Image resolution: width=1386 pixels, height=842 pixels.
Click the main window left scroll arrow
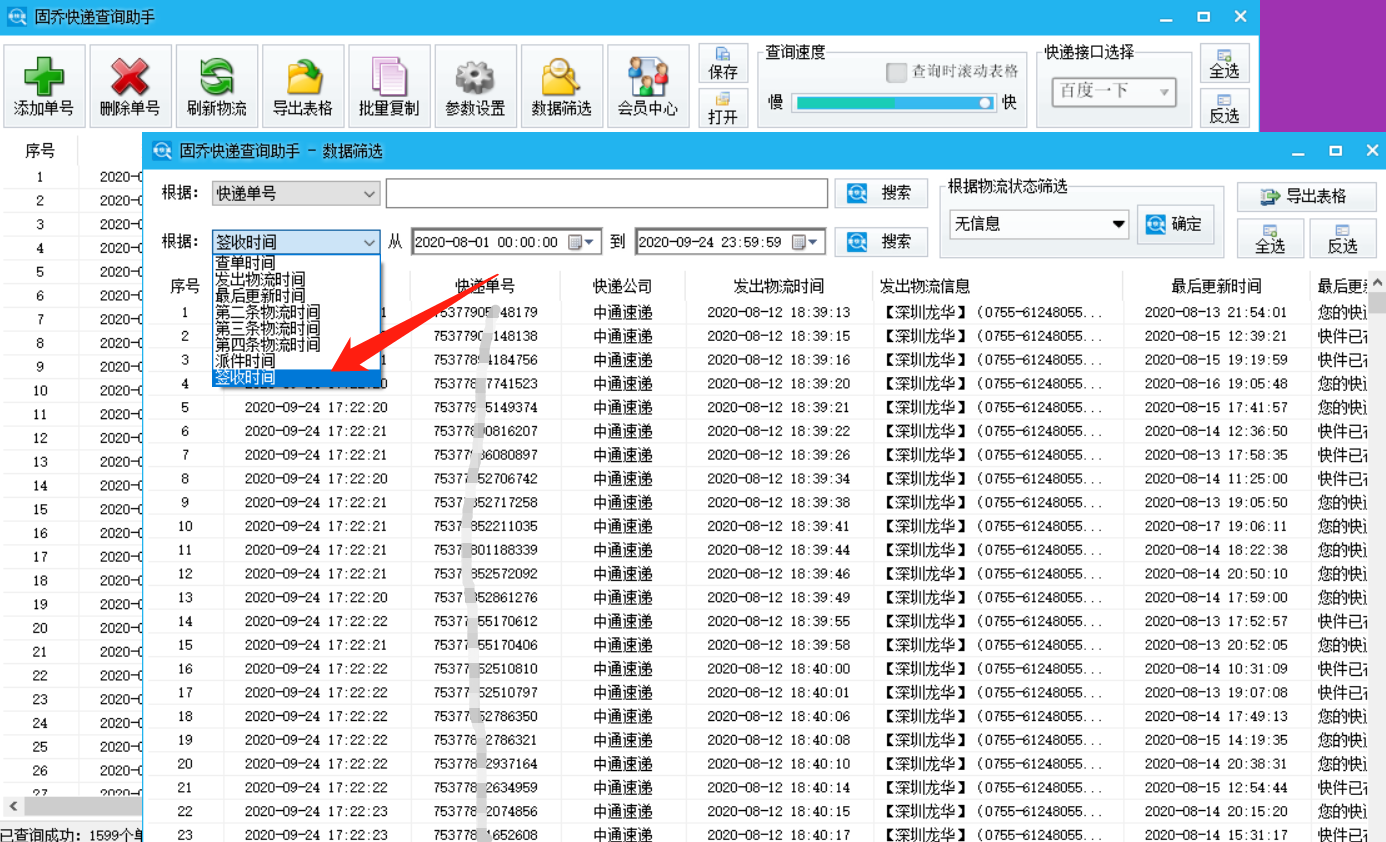click(13, 805)
